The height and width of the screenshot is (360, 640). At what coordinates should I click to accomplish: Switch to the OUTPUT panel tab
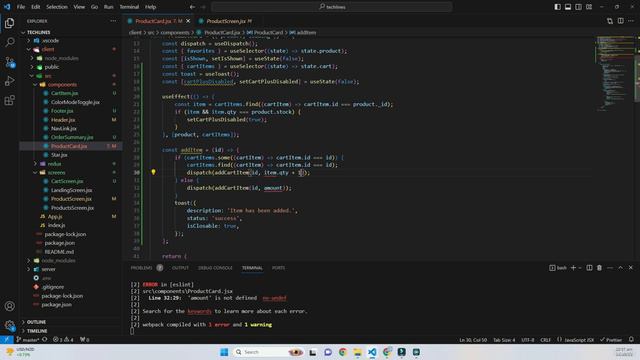[x=180, y=268]
